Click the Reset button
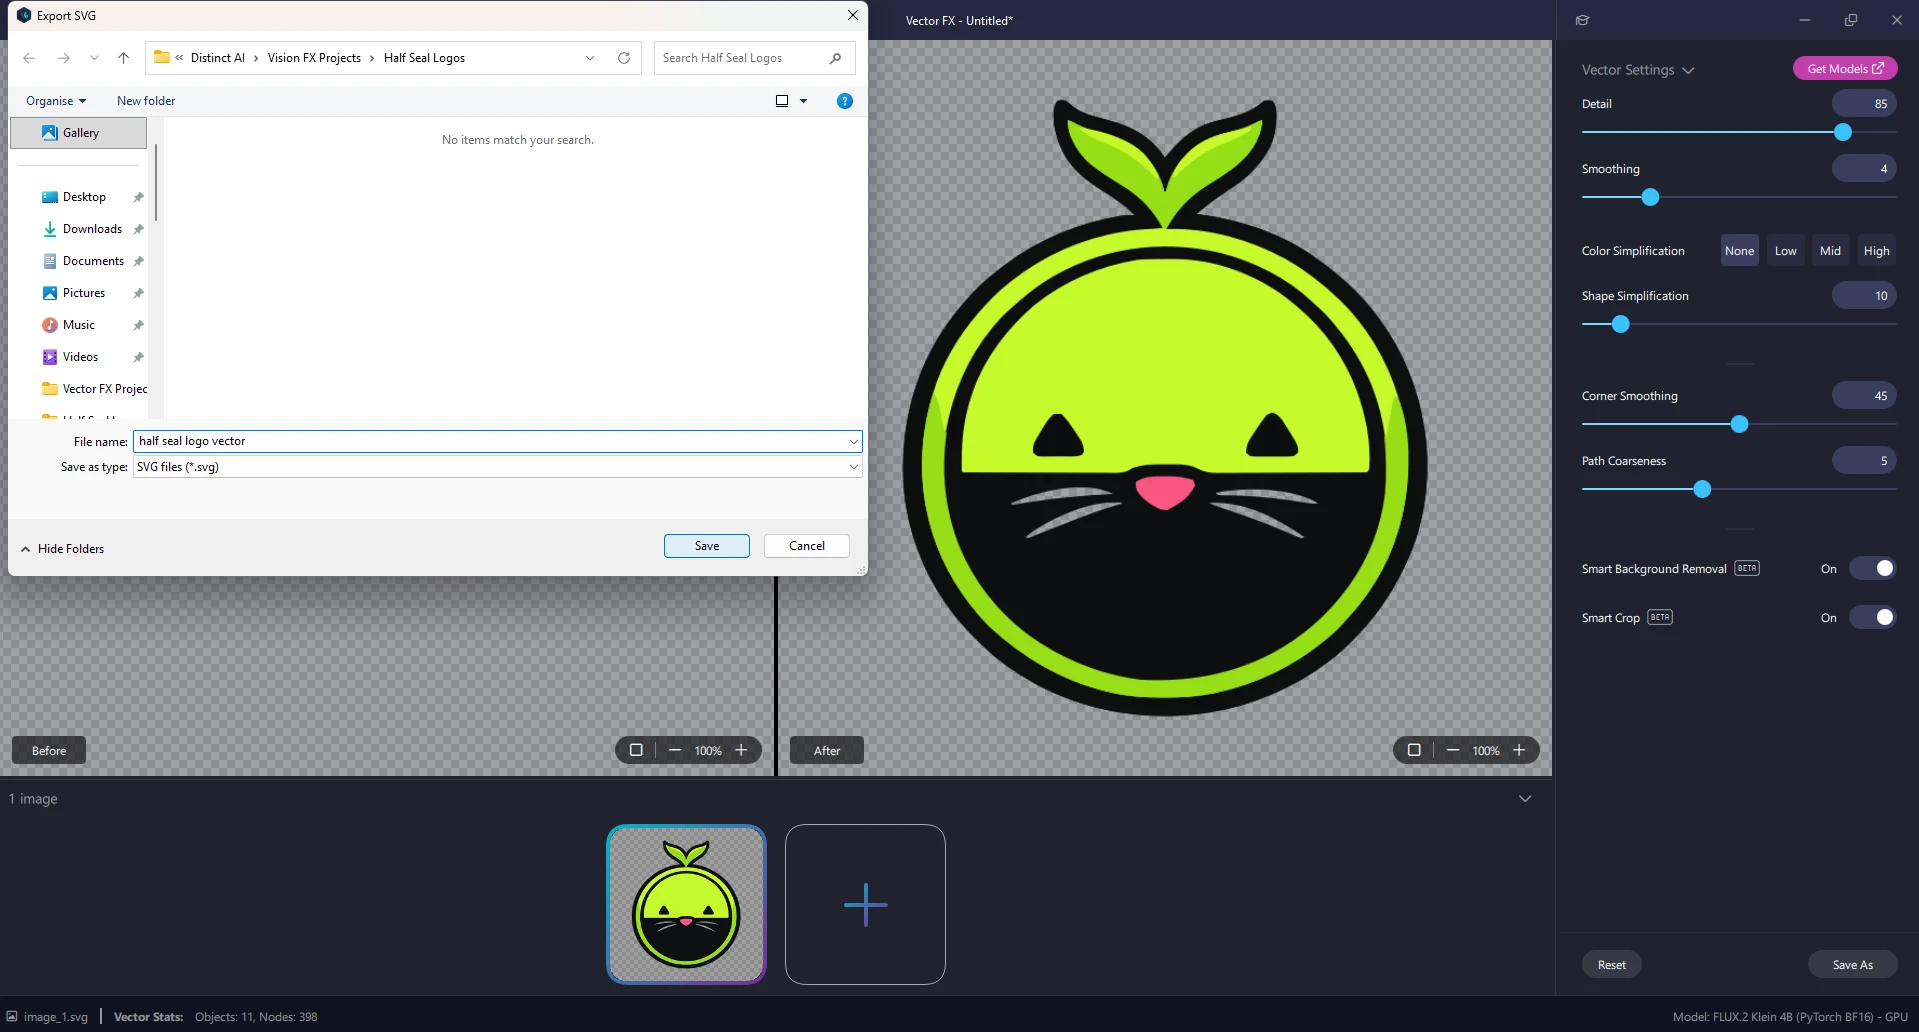1919x1032 pixels. (1612, 965)
